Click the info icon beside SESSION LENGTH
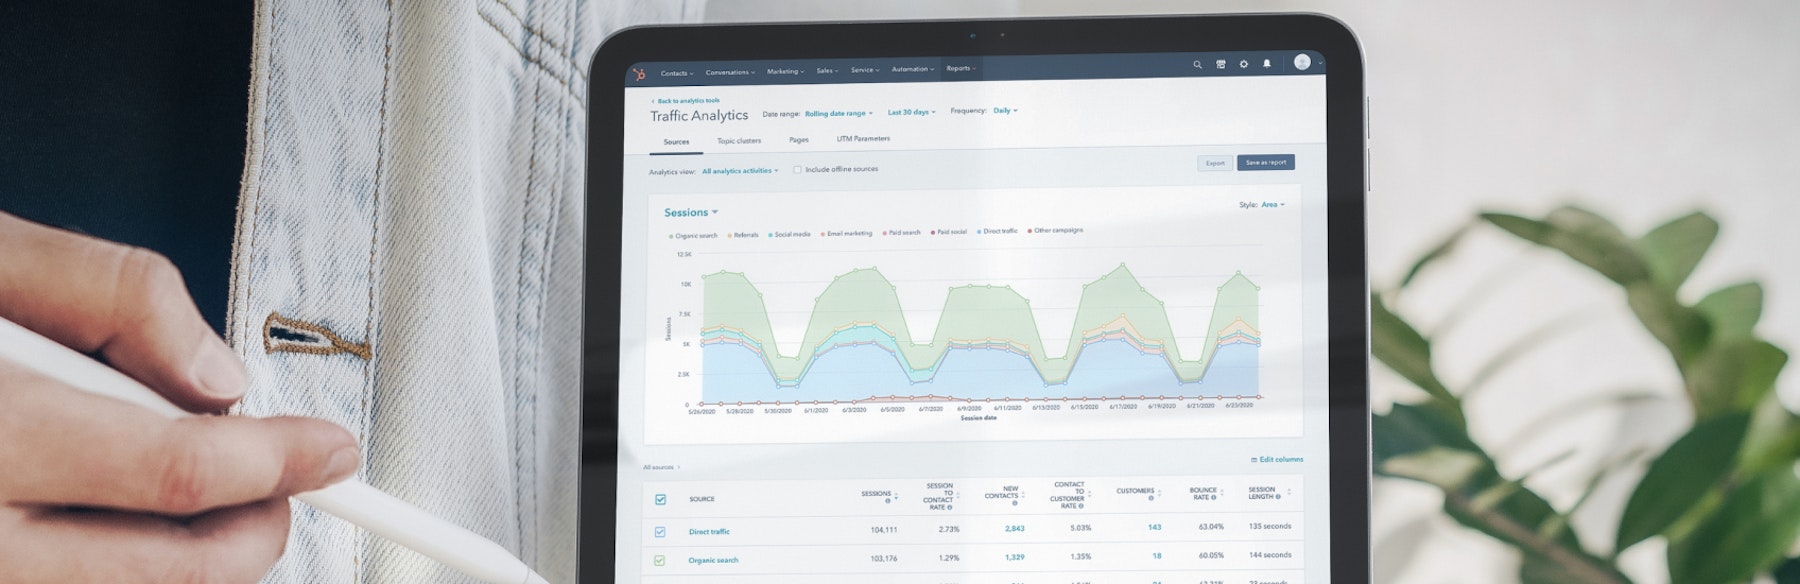 pyautogui.click(x=1277, y=496)
